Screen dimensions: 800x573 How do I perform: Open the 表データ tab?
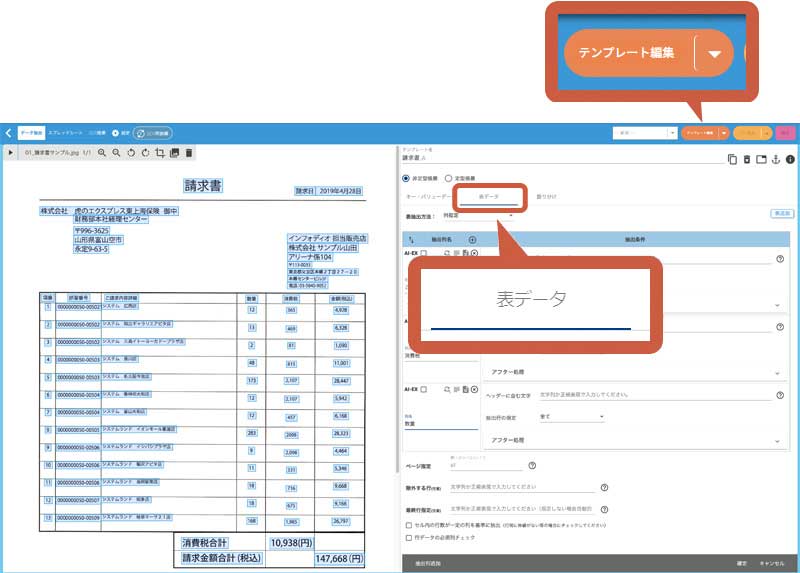pos(489,197)
